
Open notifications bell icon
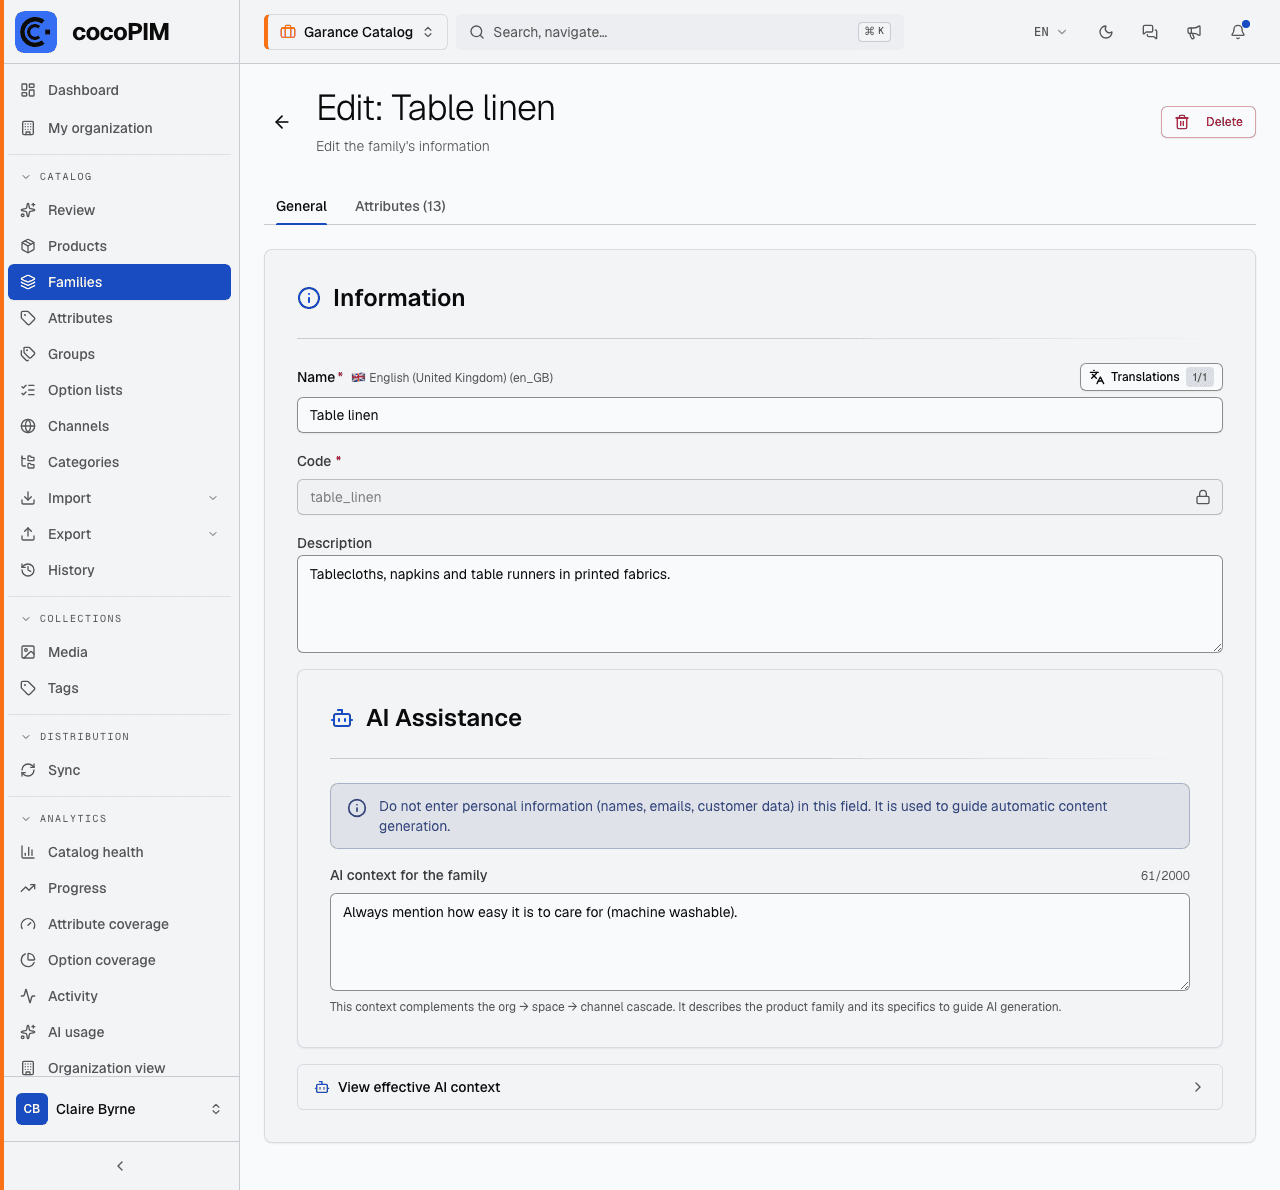coord(1238,32)
